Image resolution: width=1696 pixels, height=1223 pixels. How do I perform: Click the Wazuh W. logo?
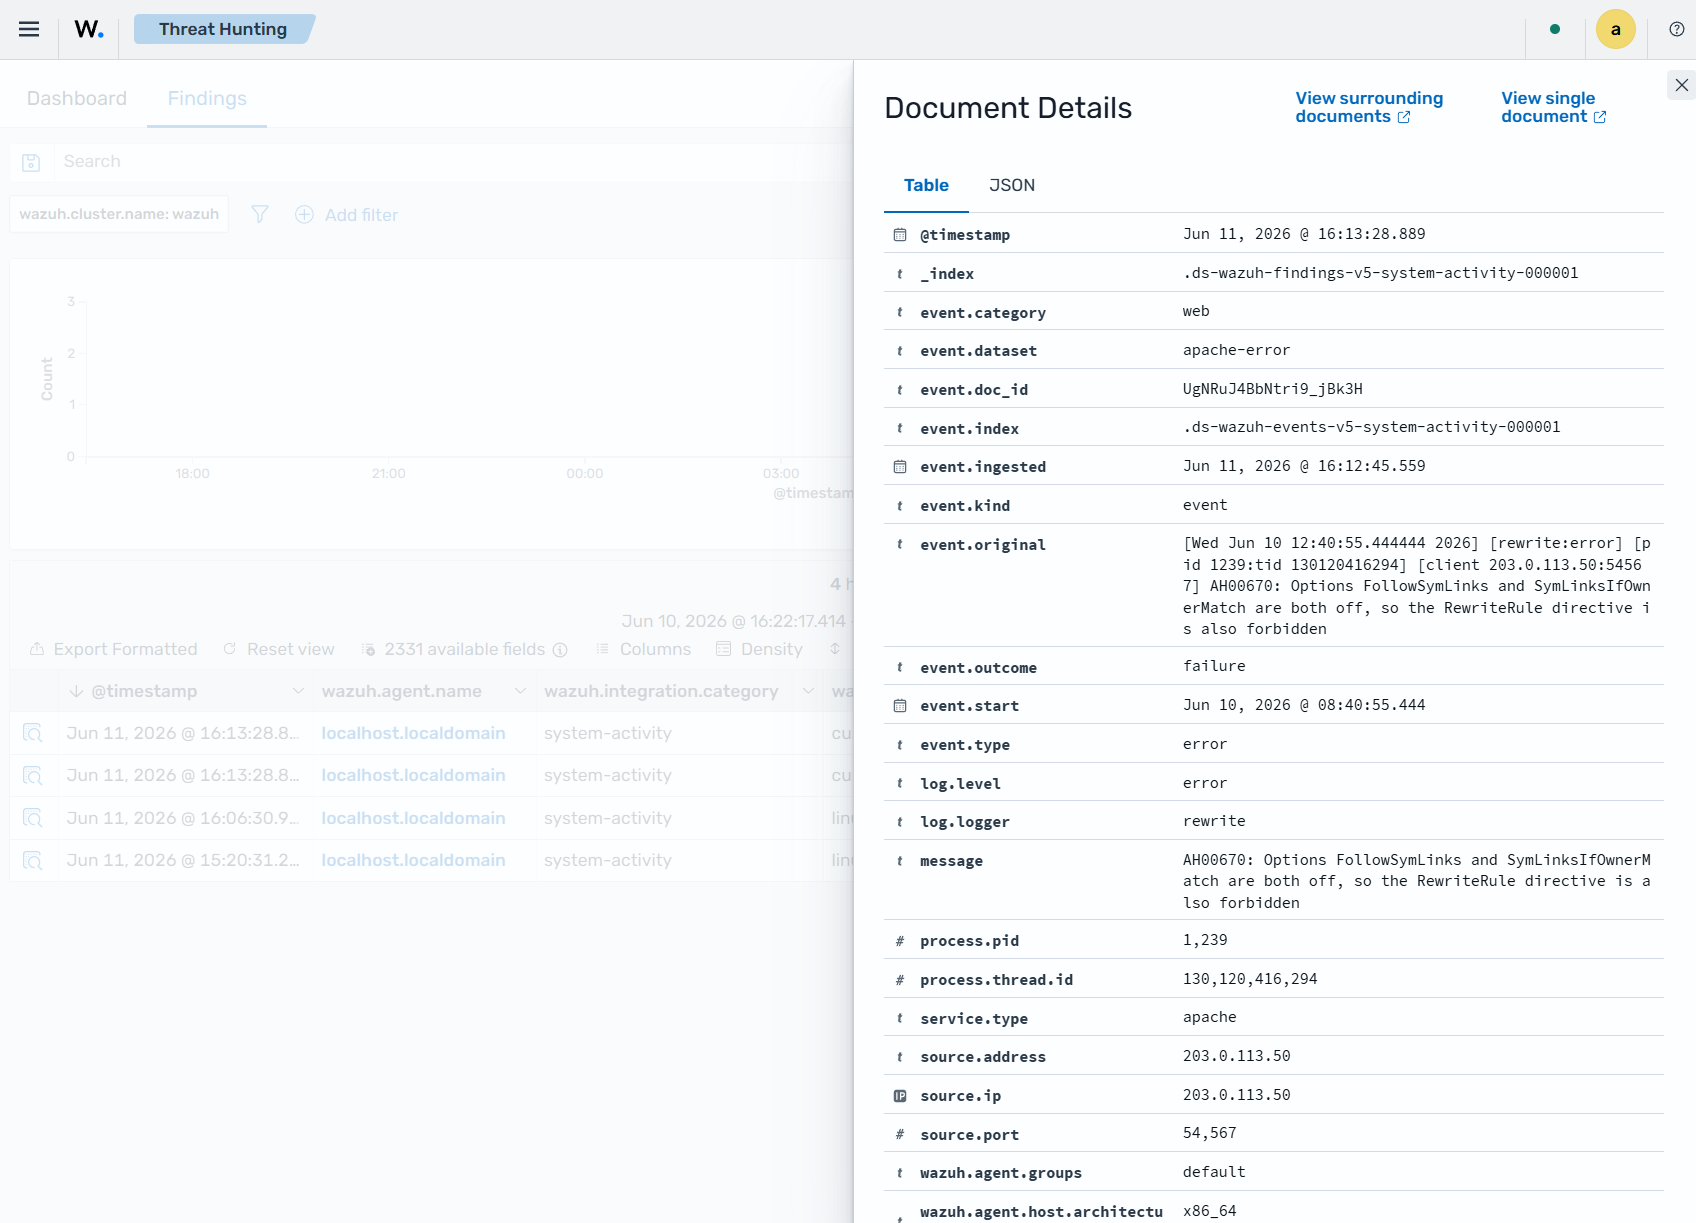pyautogui.click(x=89, y=29)
